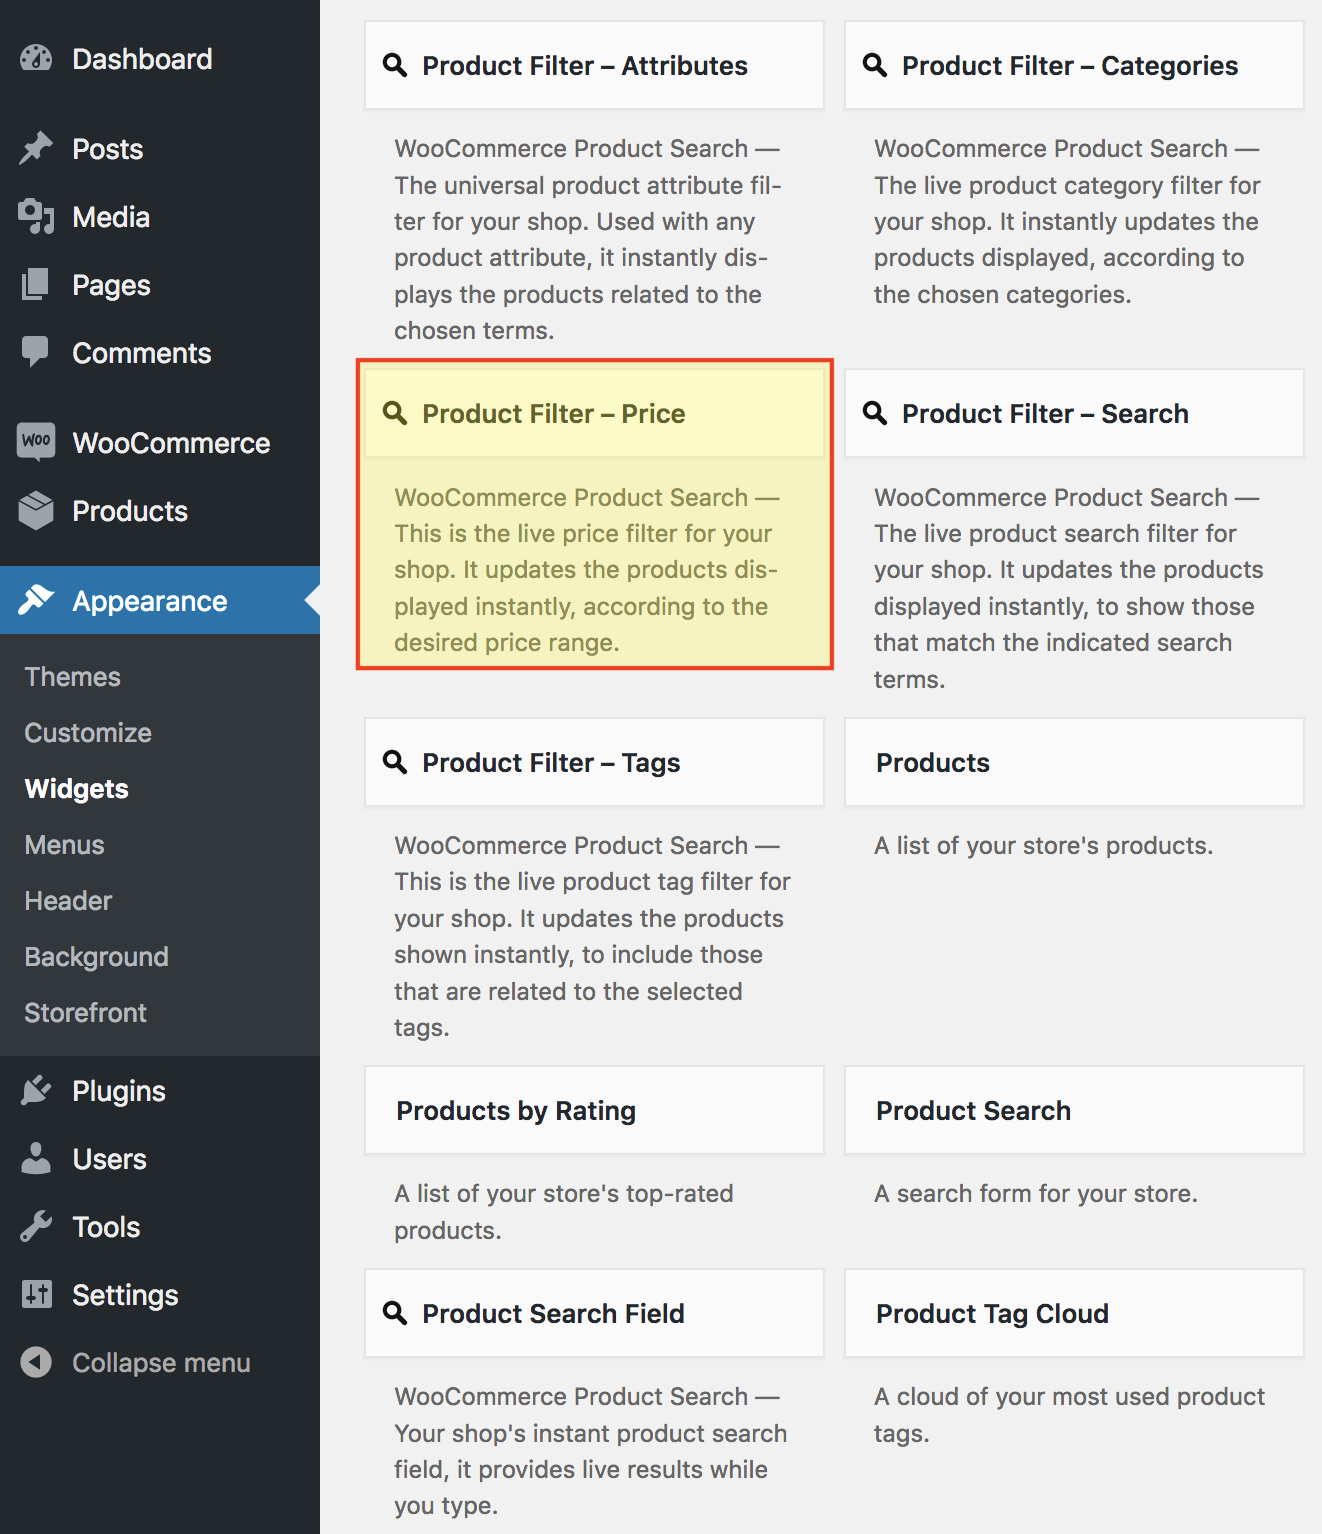1322x1534 pixels.
Task: Open Menus under Appearance
Action: (64, 845)
